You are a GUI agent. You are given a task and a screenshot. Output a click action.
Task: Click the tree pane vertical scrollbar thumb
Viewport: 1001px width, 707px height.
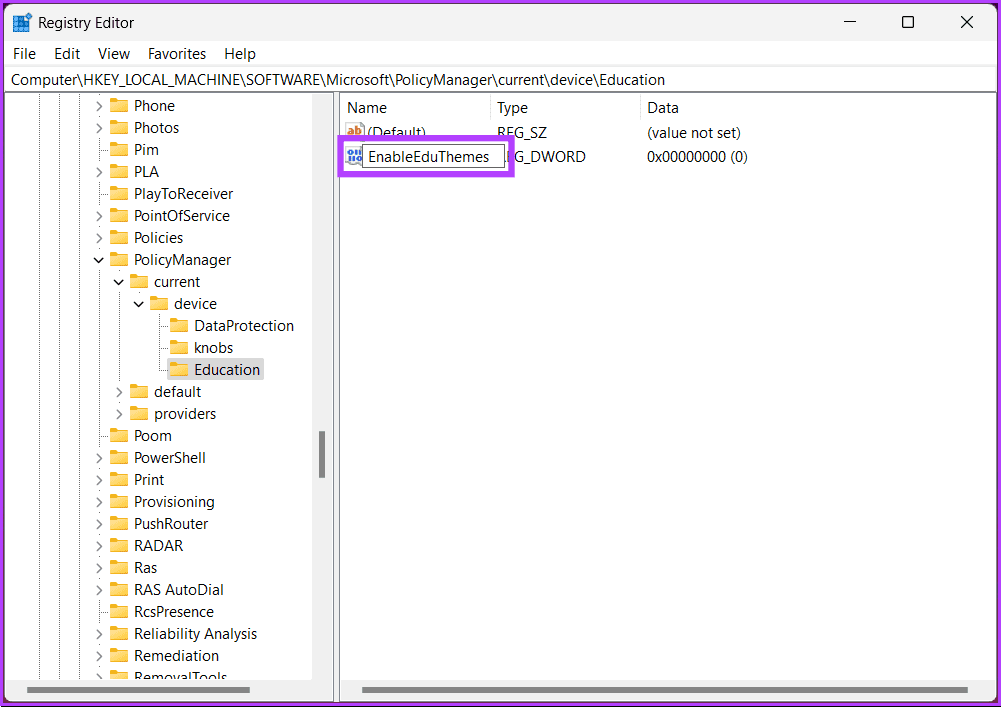(322, 454)
